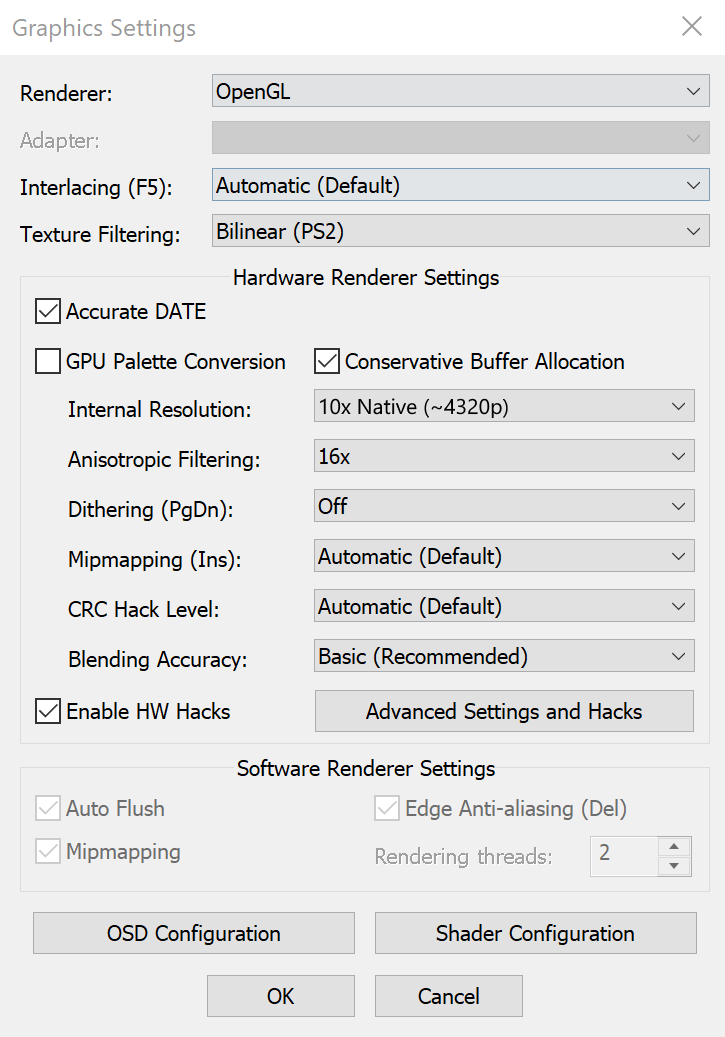This screenshot has width=725, height=1037.
Task: Open the OSD Configuration dialog
Action: pos(193,933)
